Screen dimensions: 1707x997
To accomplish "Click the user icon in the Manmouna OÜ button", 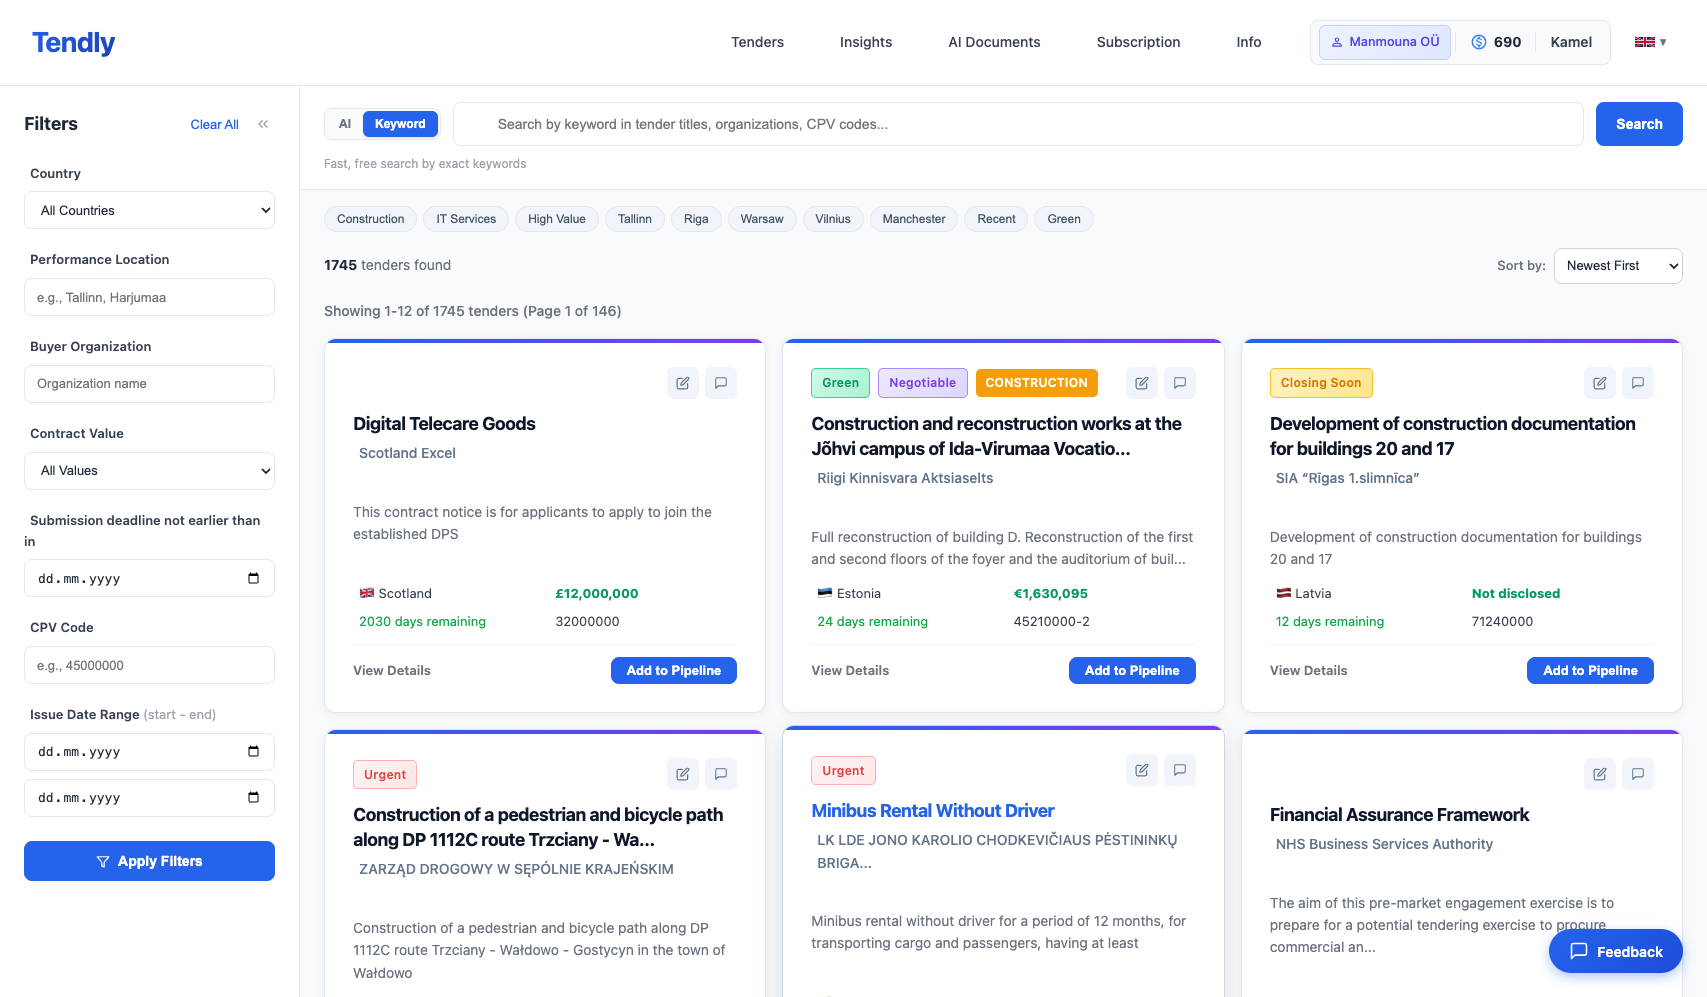I will (x=1337, y=42).
